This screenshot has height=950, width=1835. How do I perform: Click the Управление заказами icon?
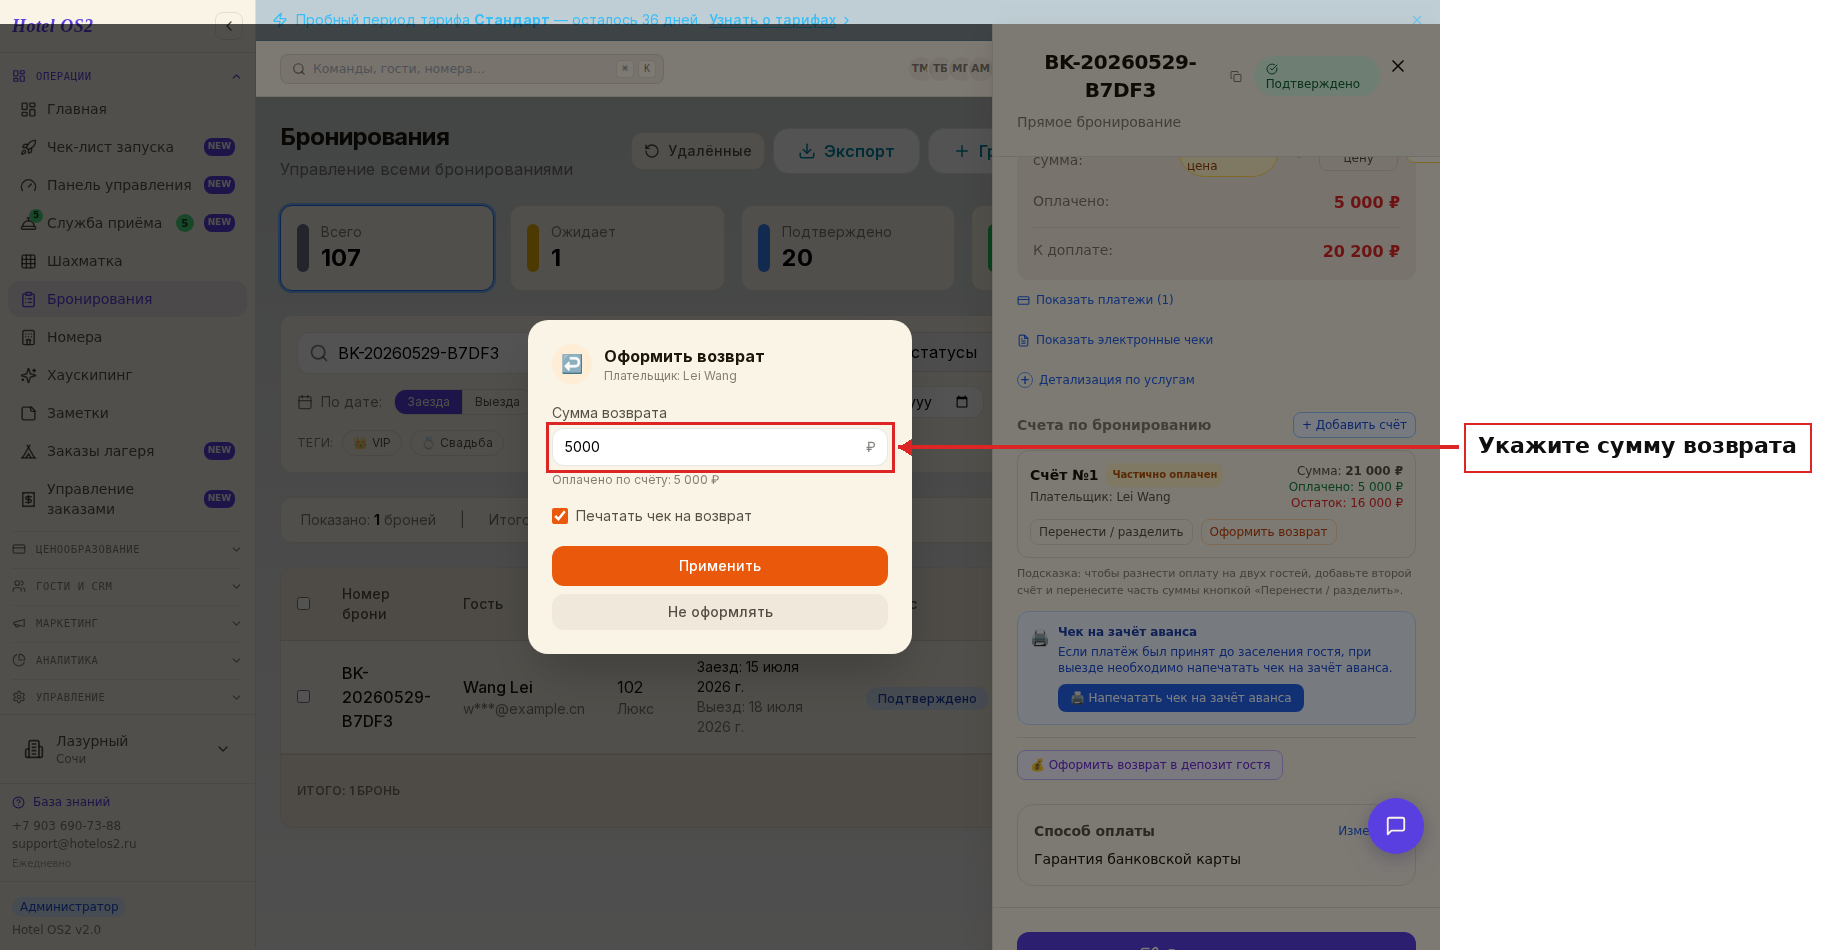click(x=29, y=499)
